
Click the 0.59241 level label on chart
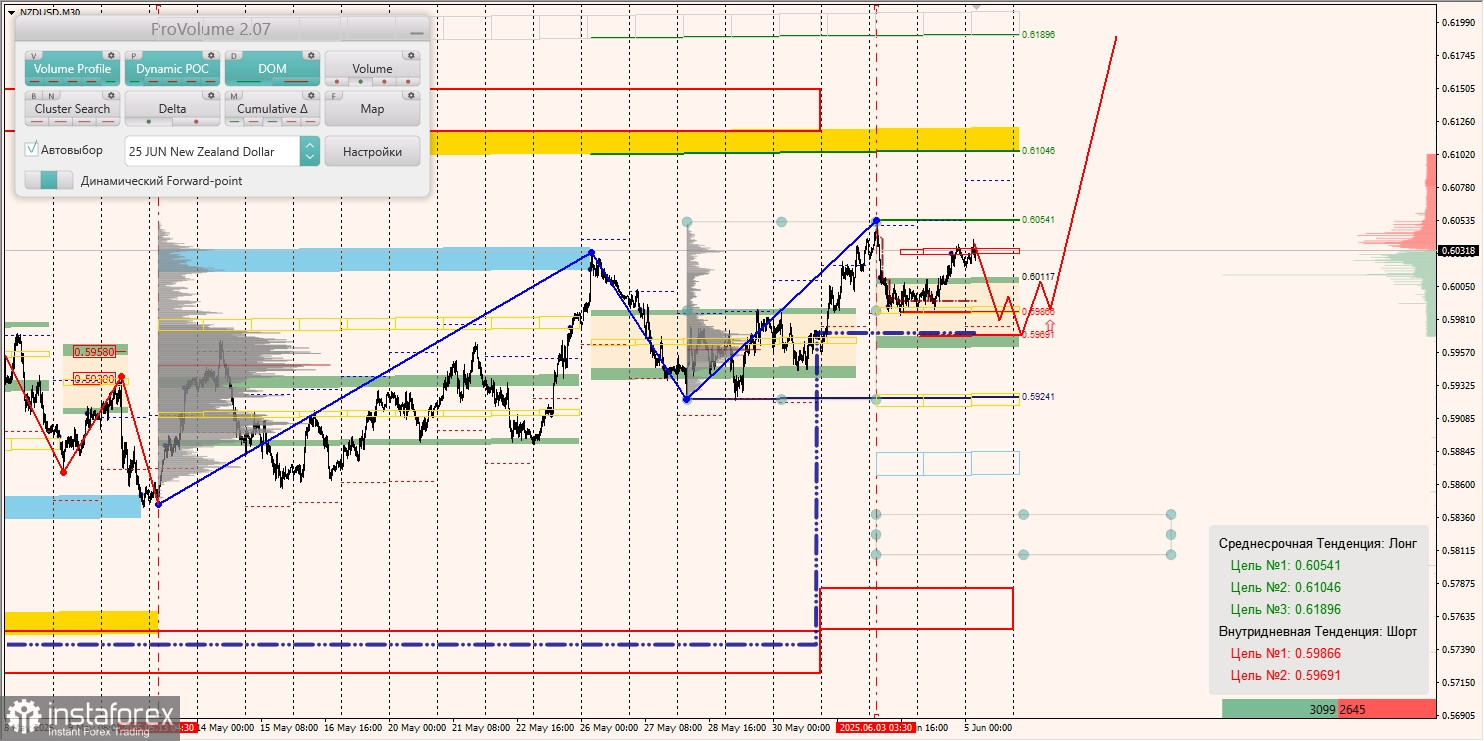[1038, 397]
